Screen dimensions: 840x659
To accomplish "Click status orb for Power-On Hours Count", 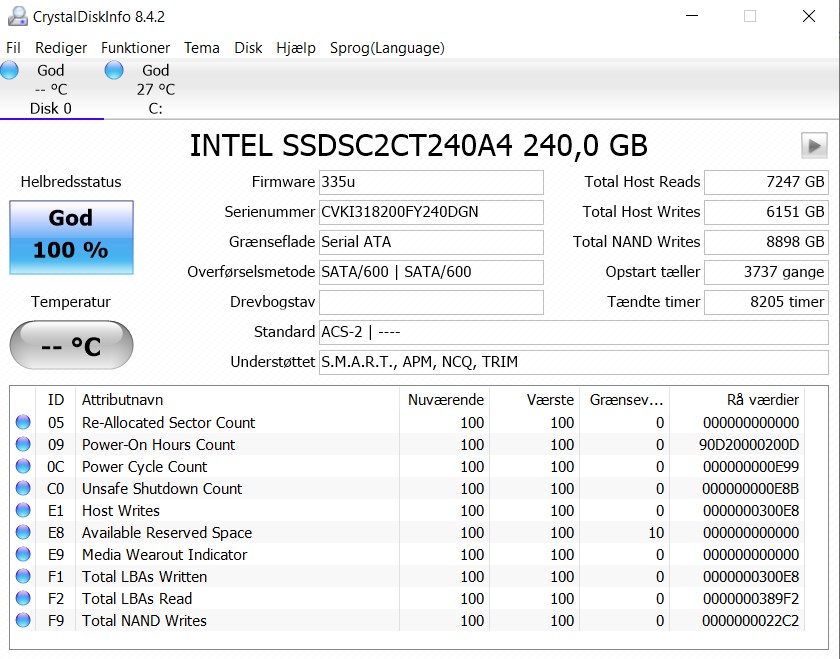I will tap(23, 444).
